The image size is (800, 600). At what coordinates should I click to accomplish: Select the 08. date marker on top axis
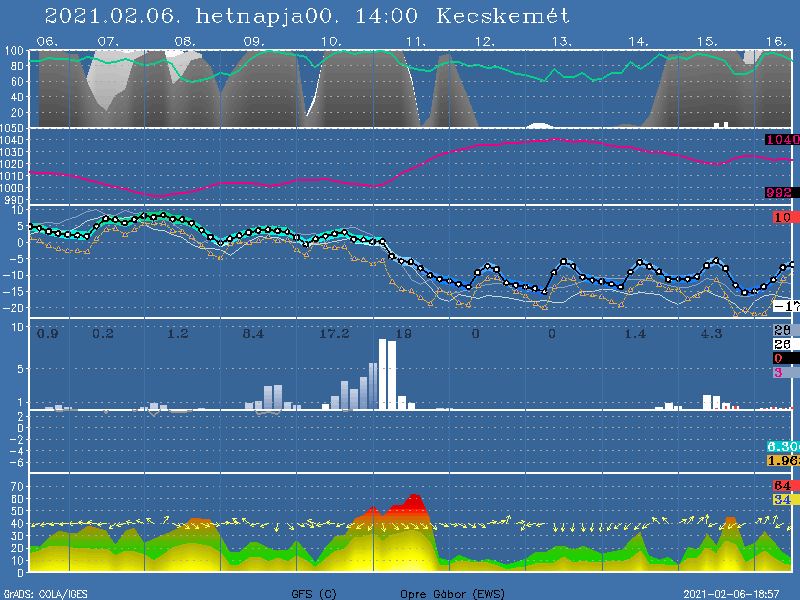[x=184, y=41]
